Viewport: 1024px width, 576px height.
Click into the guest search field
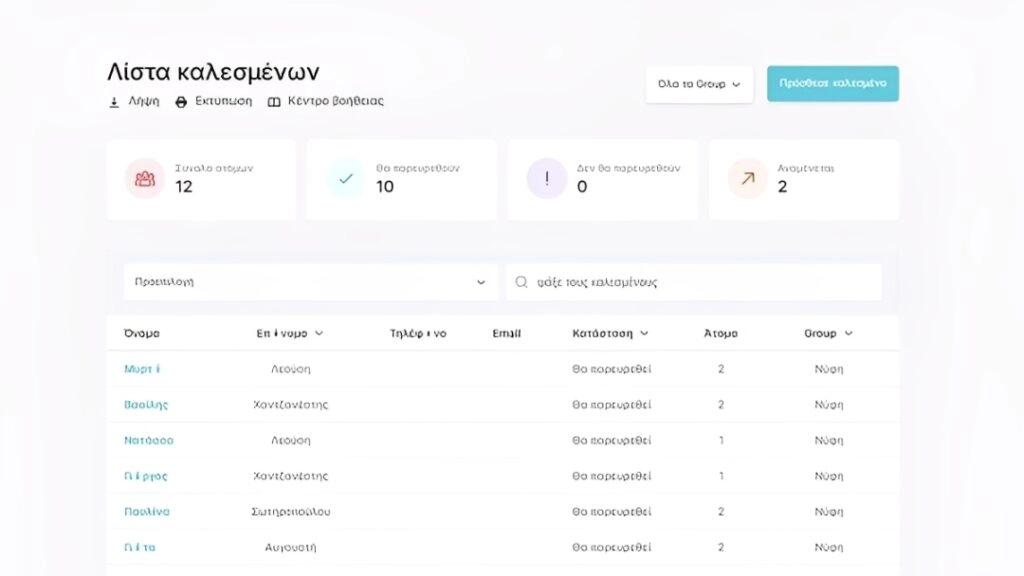coord(700,283)
